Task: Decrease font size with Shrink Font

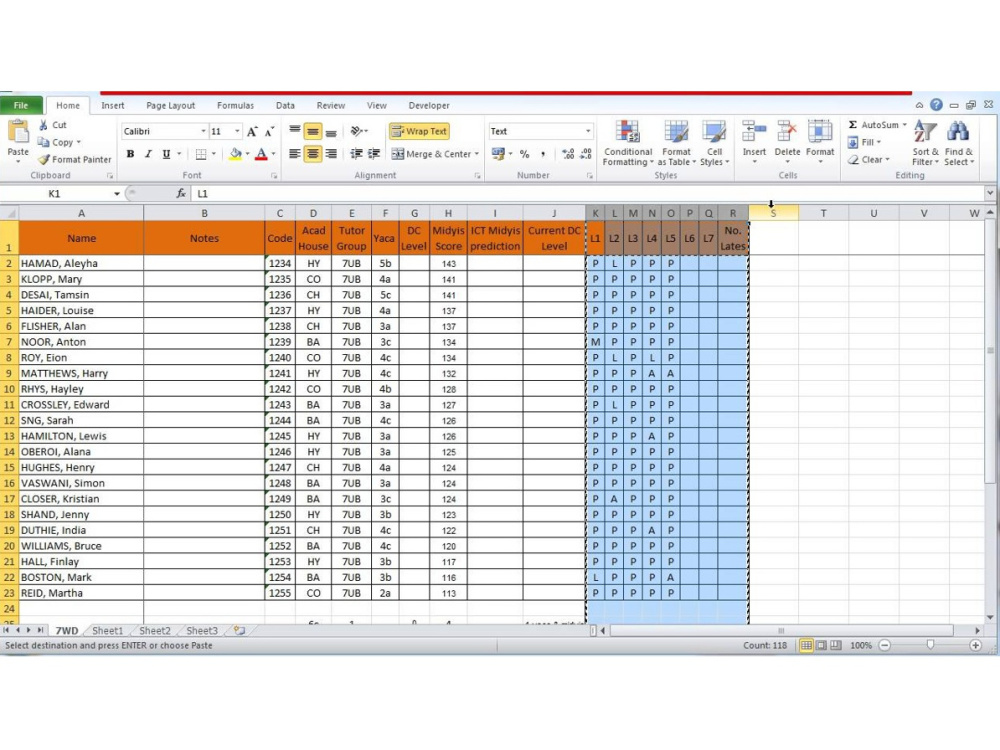Action: [270, 131]
